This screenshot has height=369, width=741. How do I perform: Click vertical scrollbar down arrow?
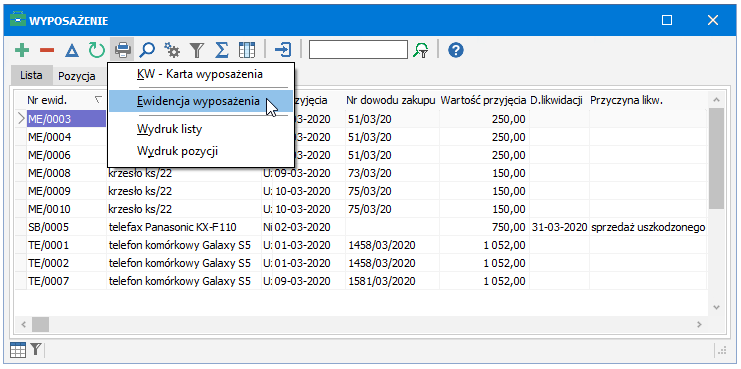tap(716, 307)
